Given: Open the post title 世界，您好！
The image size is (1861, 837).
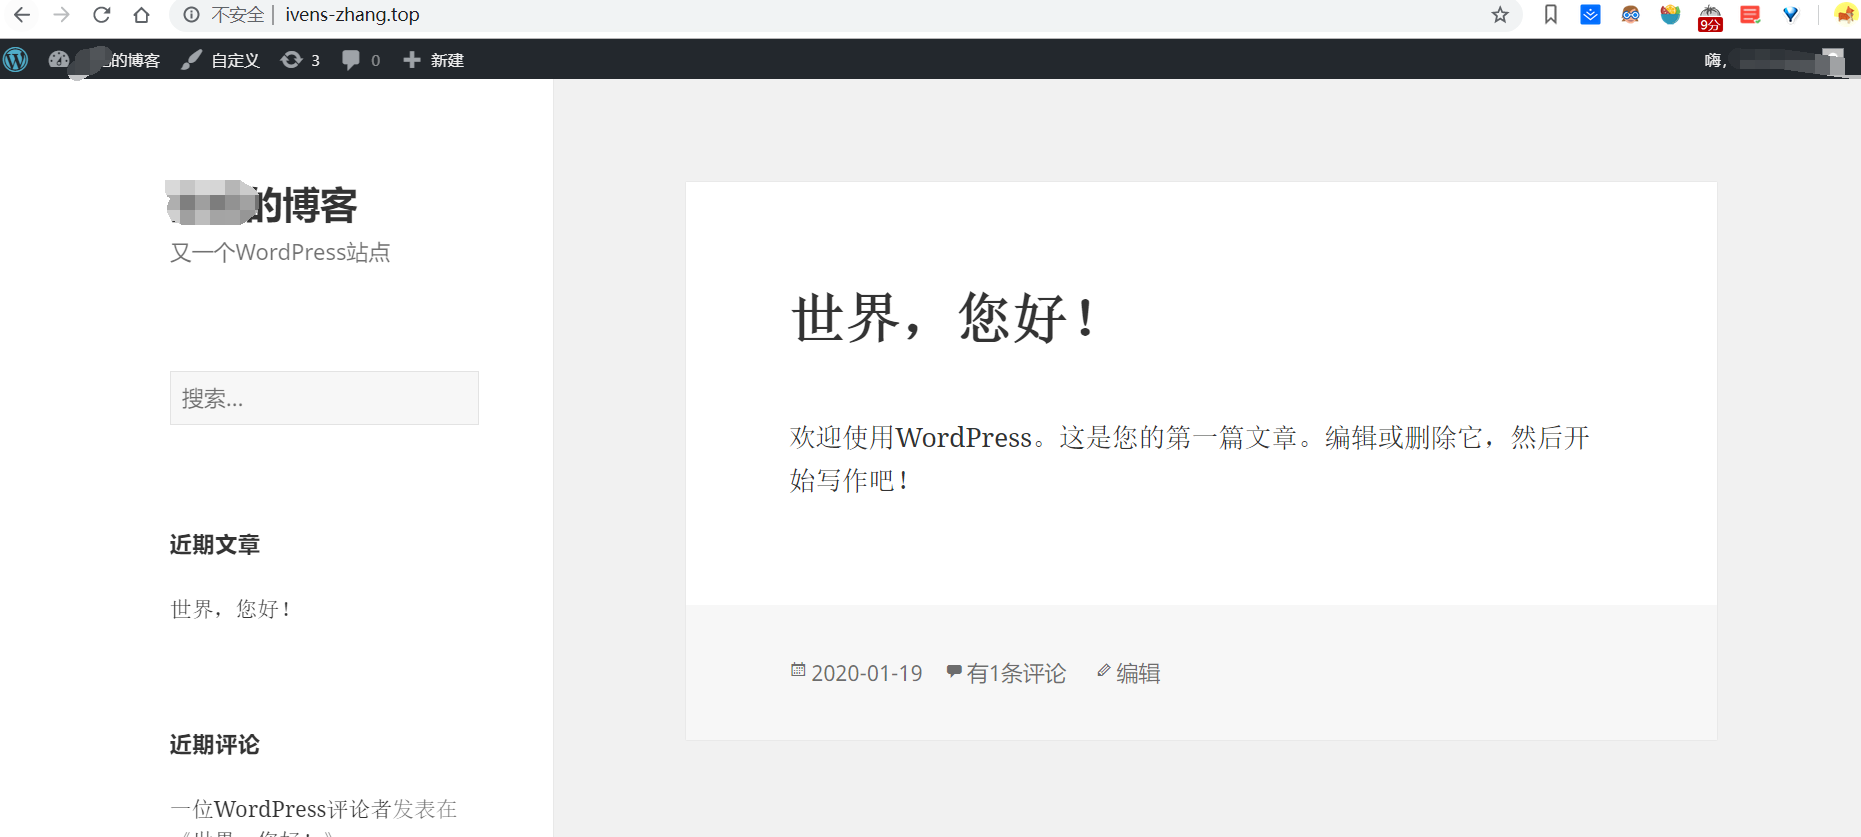Looking at the screenshot, I should (x=944, y=318).
